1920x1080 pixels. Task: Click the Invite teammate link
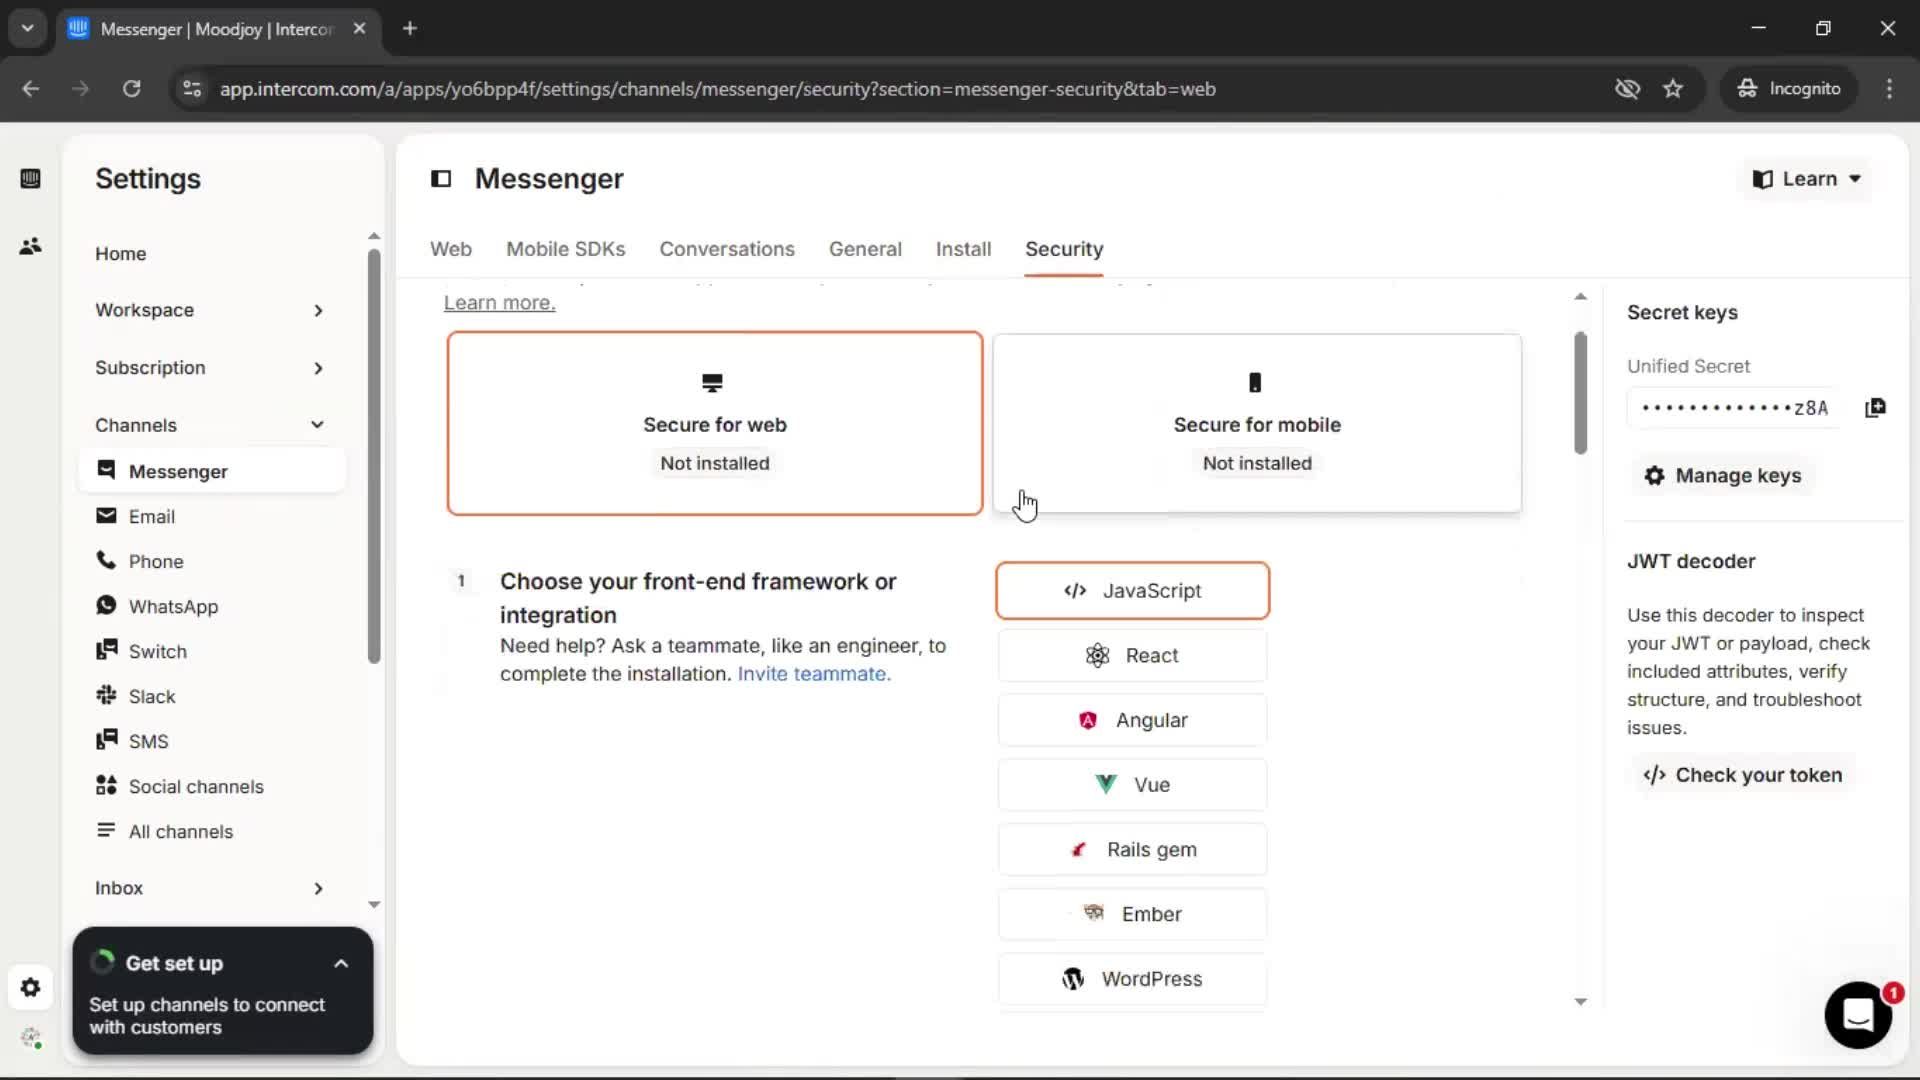[x=814, y=674]
